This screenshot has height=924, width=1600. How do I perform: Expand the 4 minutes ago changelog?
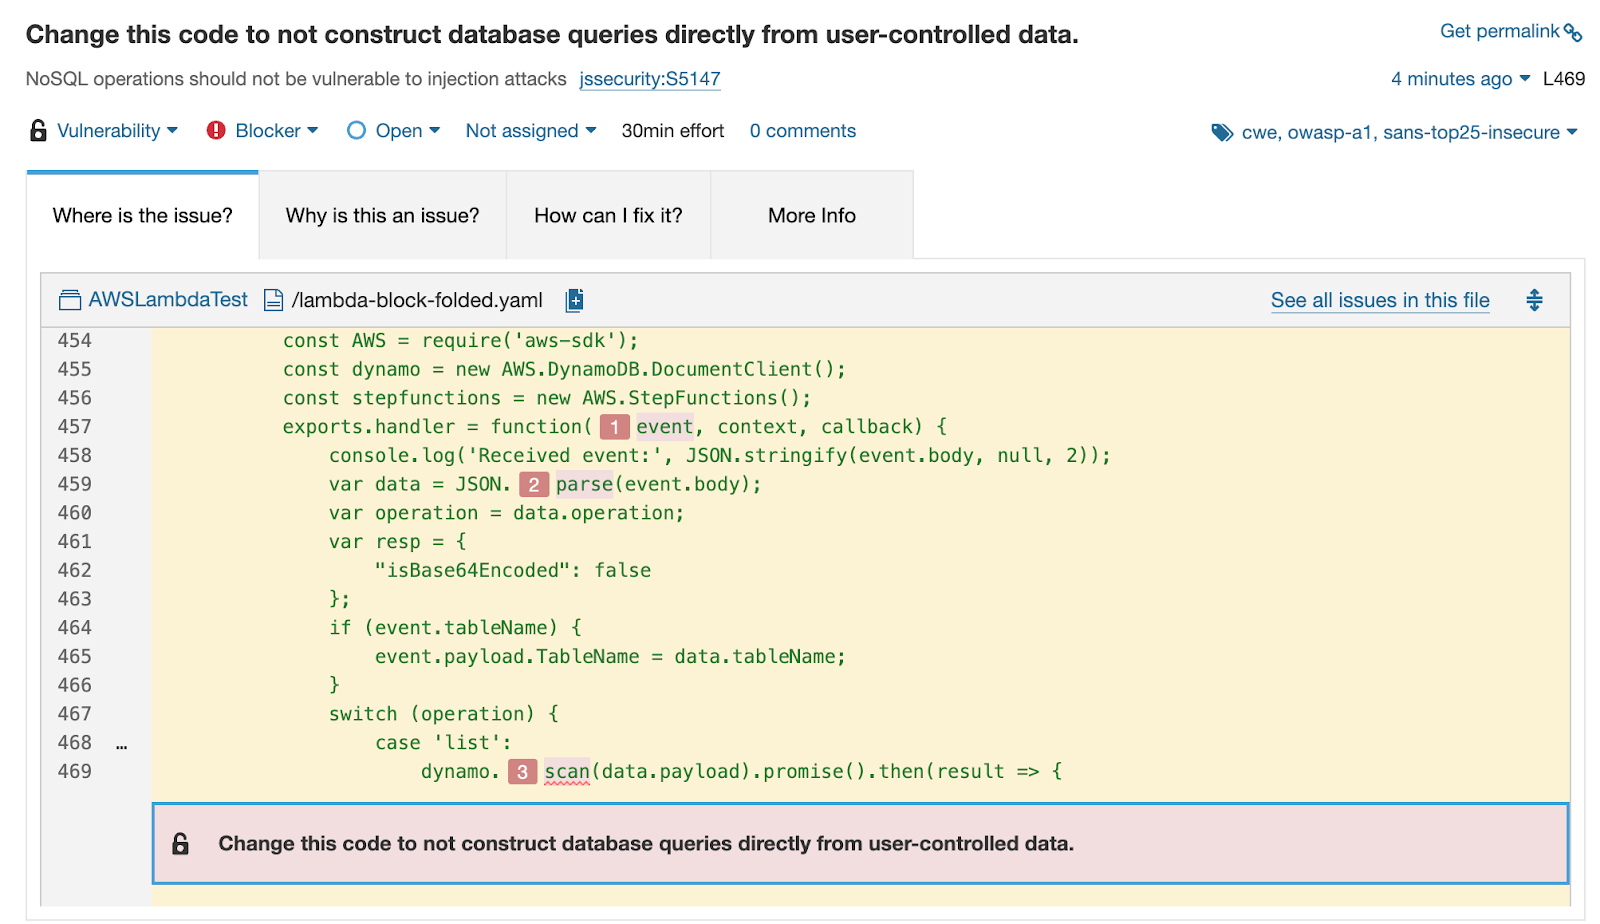click(x=1459, y=79)
